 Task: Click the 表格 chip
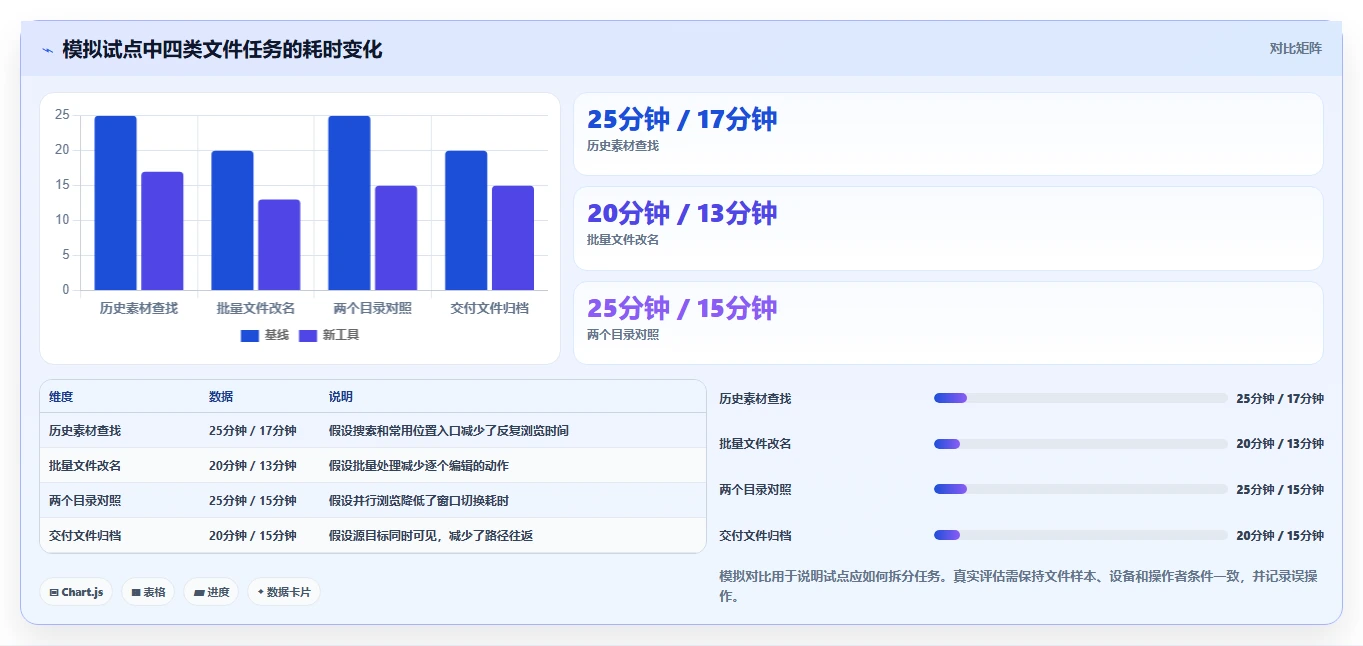click(148, 592)
